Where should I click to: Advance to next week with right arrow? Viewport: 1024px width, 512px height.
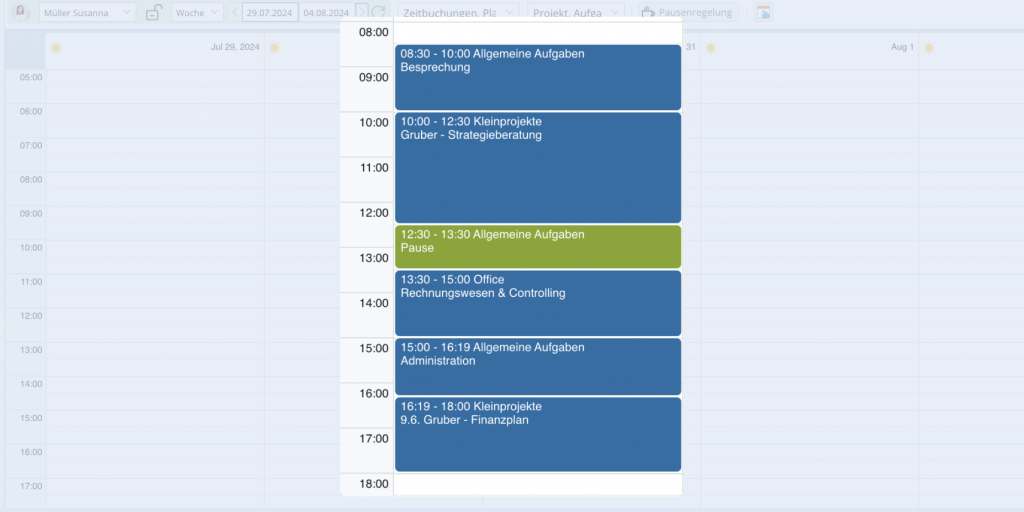pos(362,12)
